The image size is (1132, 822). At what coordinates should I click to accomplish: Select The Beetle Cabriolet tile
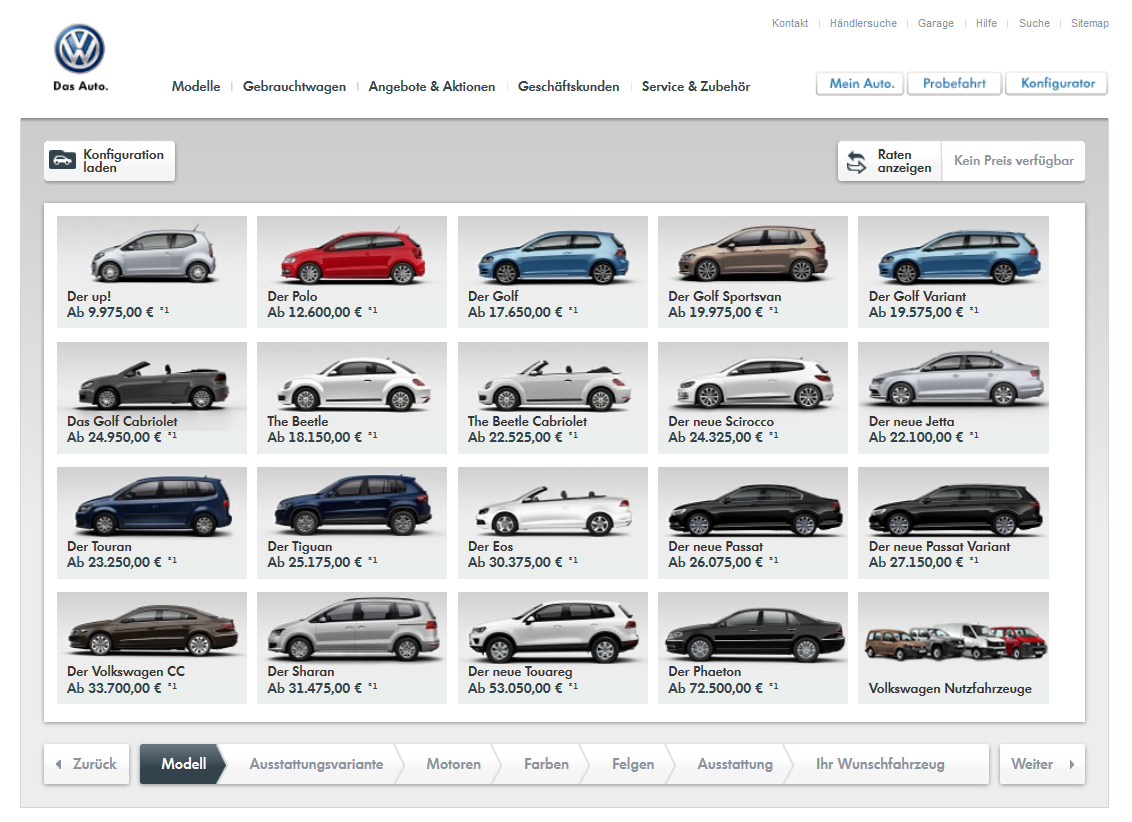[552, 398]
